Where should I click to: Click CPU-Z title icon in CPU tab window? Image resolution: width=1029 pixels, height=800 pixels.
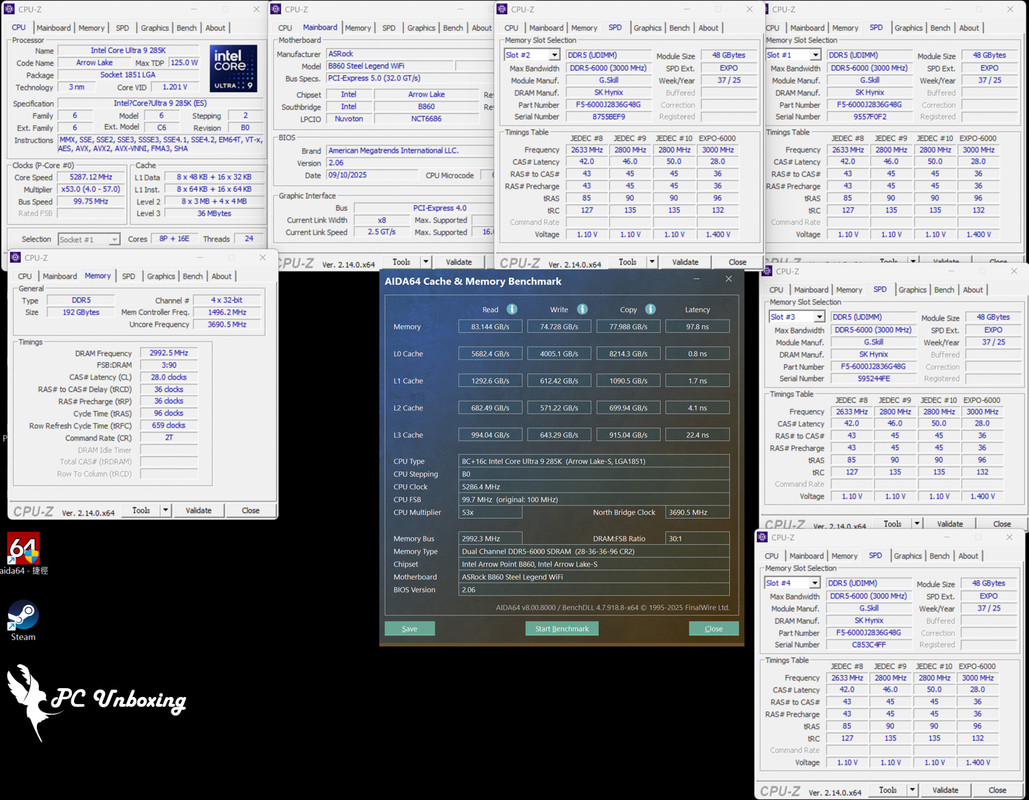[x=9, y=9]
